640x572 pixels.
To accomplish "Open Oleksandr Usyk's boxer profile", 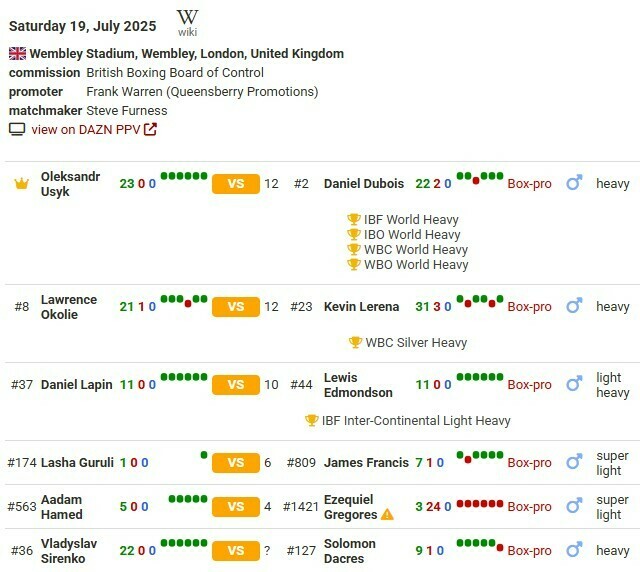I will (70, 184).
